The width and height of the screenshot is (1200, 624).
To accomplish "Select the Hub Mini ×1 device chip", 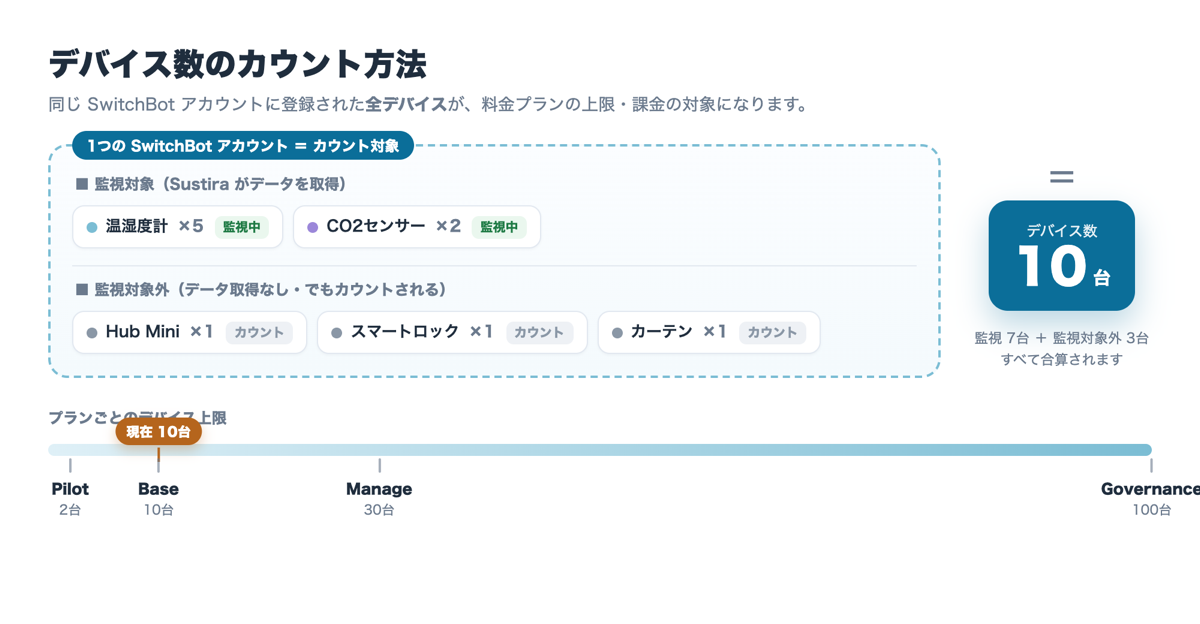I will [x=190, y=332].
